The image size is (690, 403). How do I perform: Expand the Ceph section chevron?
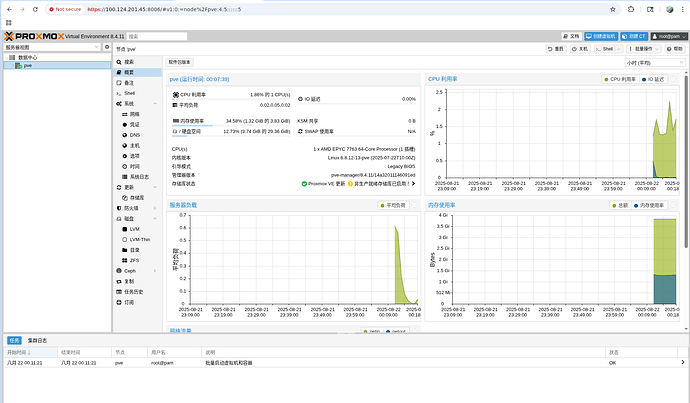point(155,271)
